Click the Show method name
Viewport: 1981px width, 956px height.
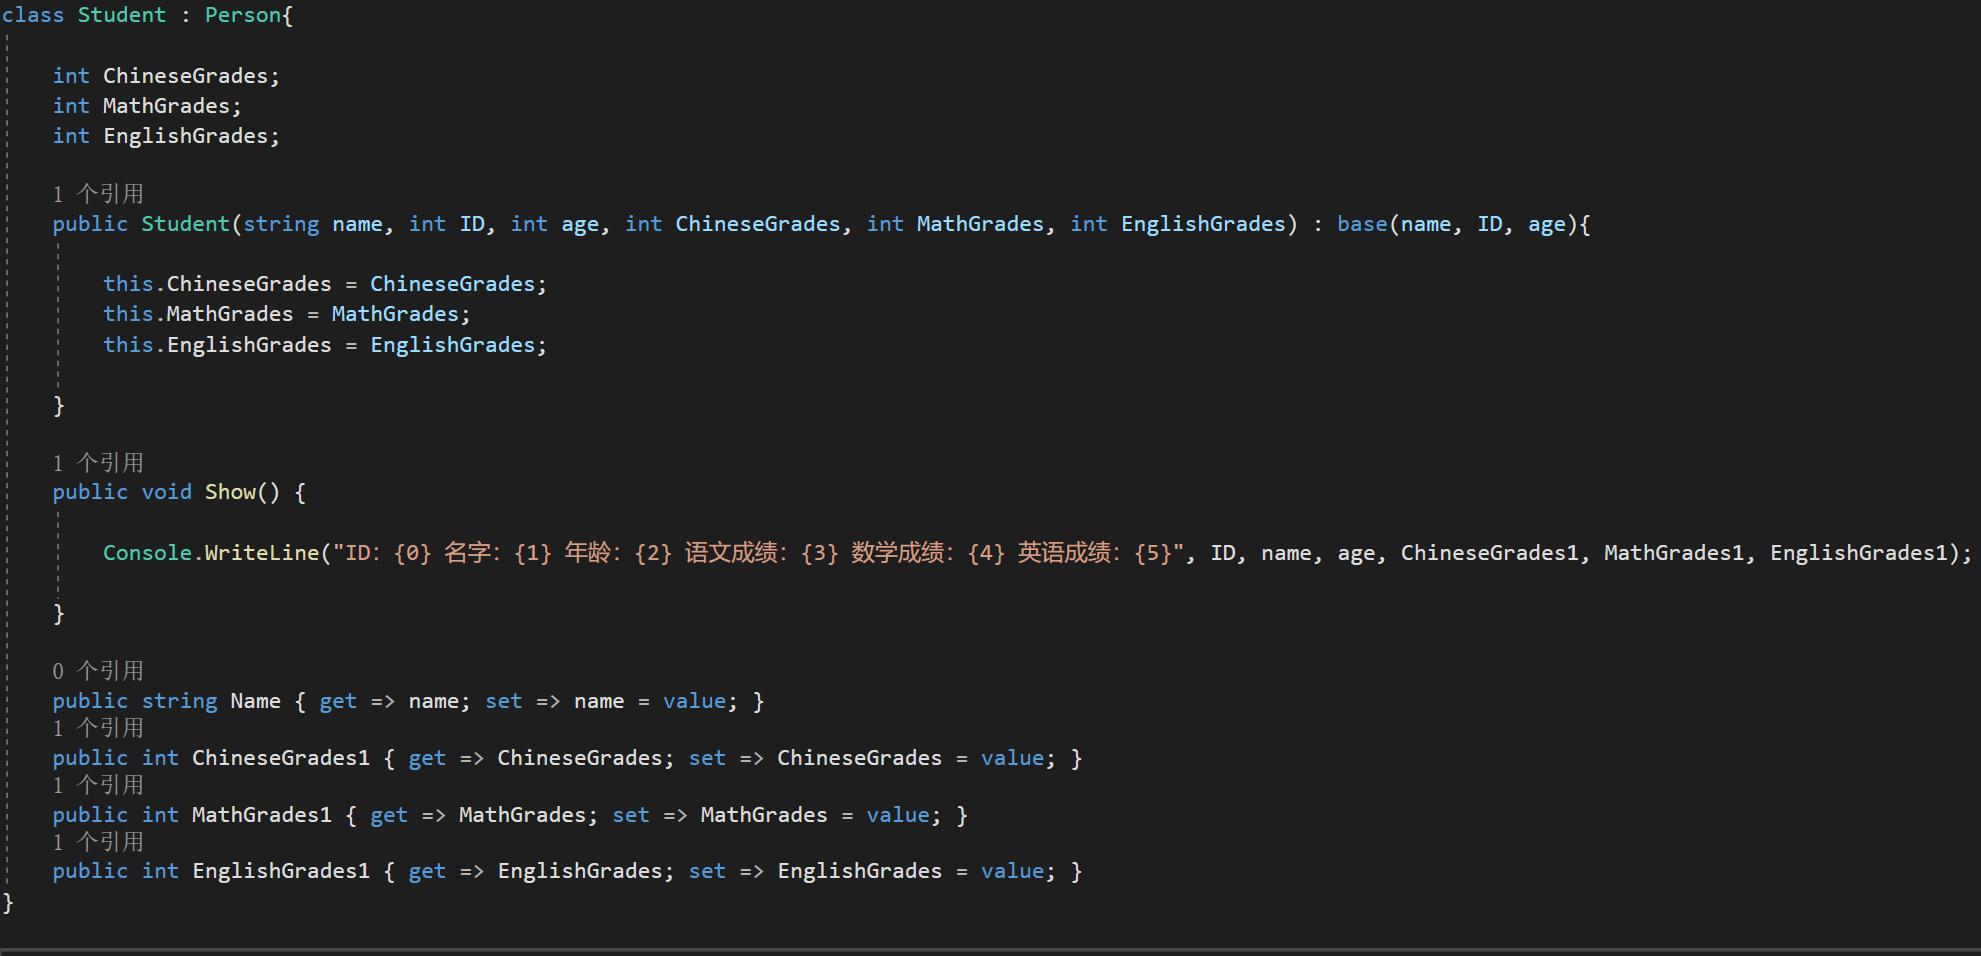[230, 492]
